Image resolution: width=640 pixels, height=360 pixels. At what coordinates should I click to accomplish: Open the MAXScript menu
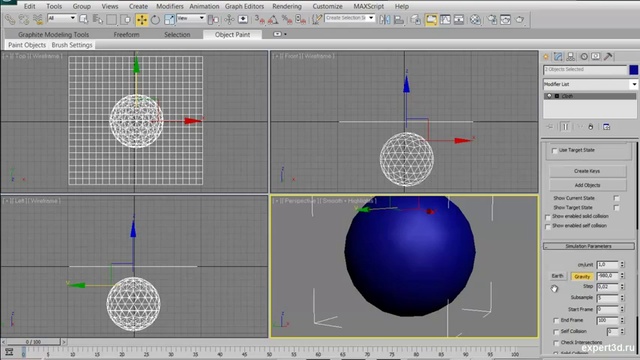[369, 6]
